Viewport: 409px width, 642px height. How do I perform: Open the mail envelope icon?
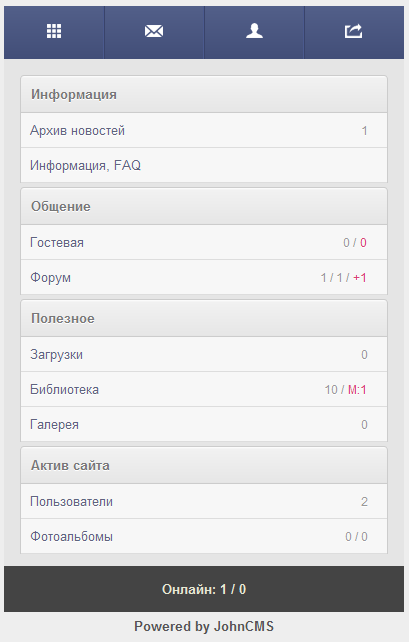(154, 31)
